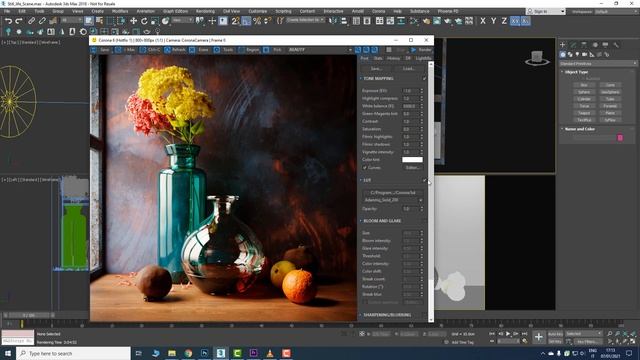Toggle the LUT enabled checkbox
640x360 pixels.
pyautogui.click(x=424, y=180)
